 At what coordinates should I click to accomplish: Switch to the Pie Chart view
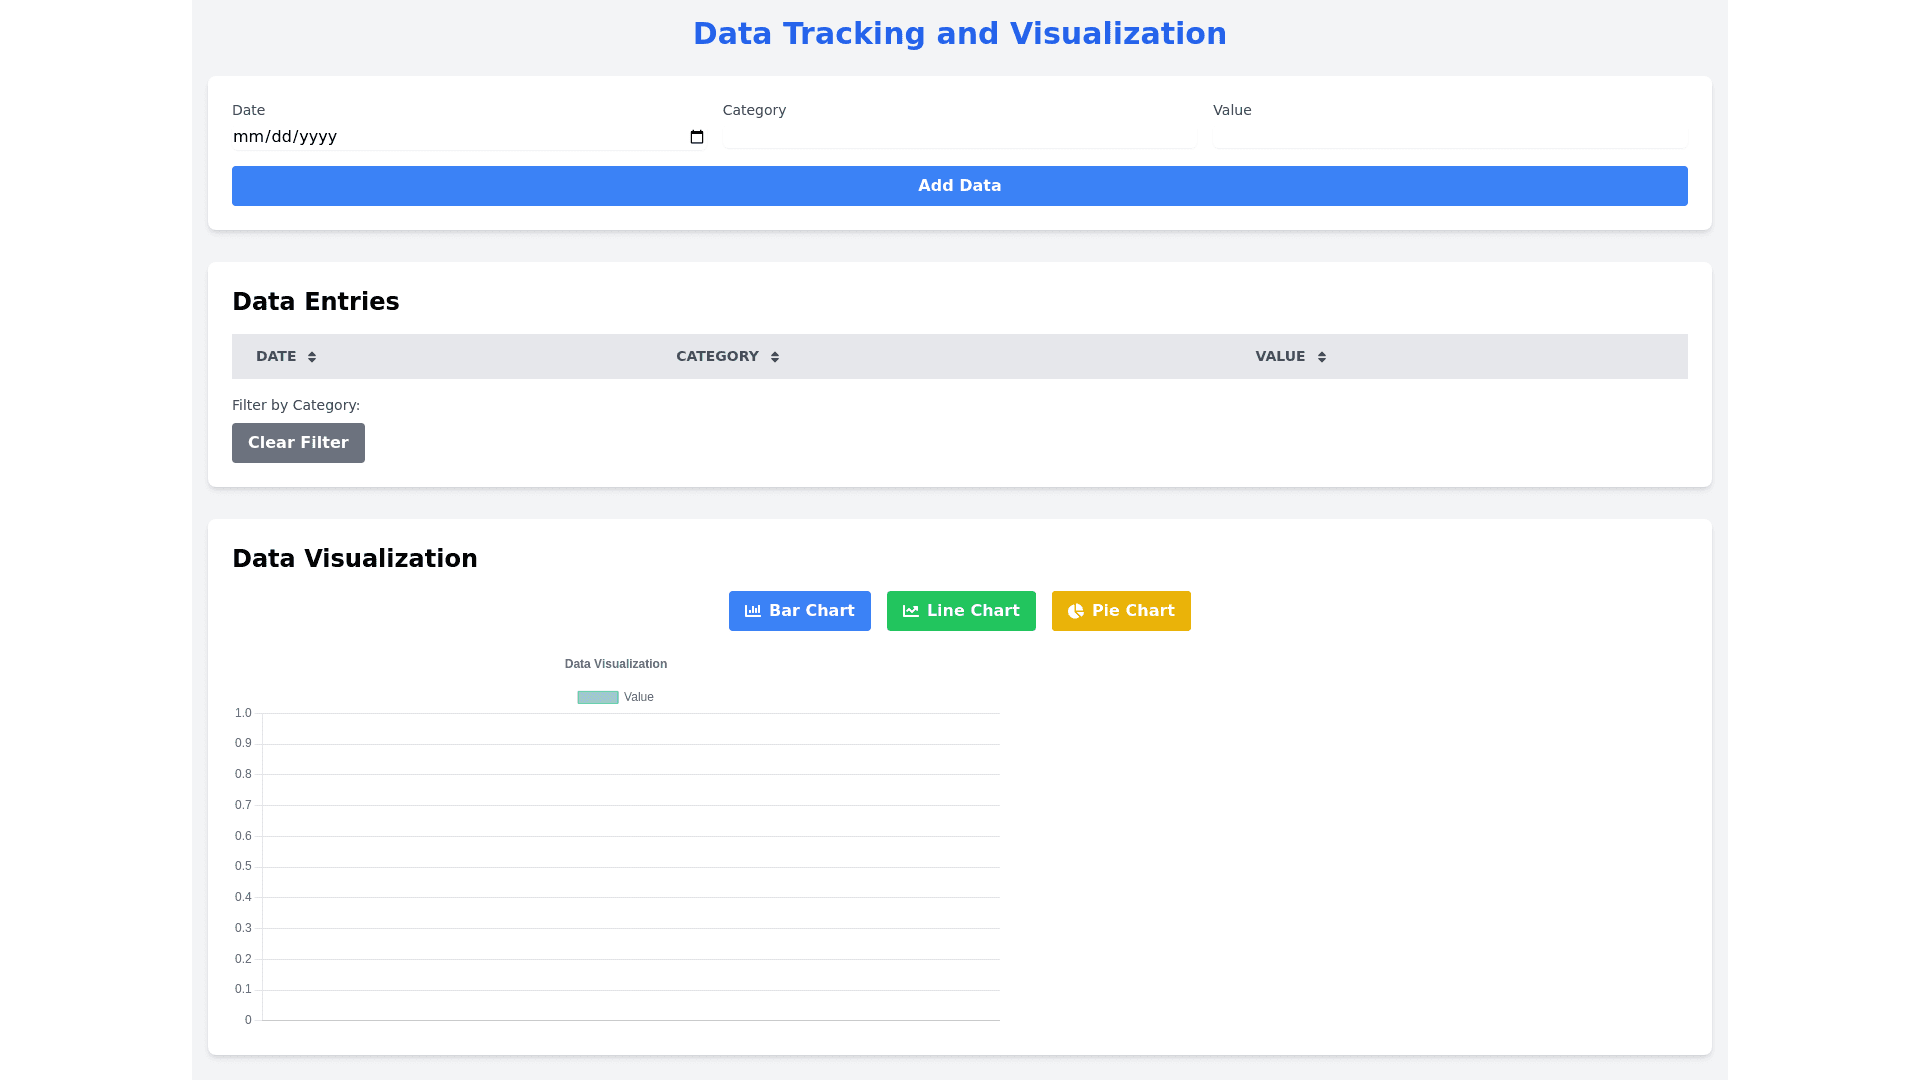[x=1132, y=611]
